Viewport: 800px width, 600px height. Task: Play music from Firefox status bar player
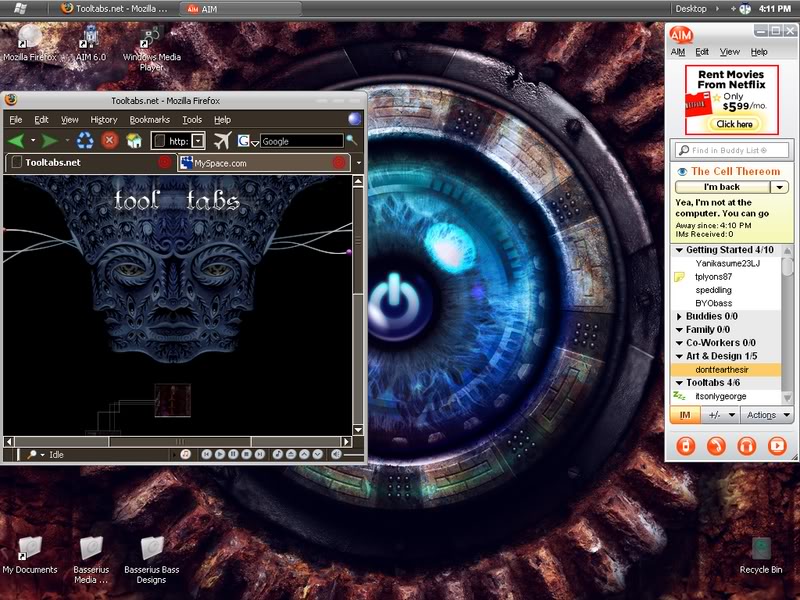click(220, 454)
